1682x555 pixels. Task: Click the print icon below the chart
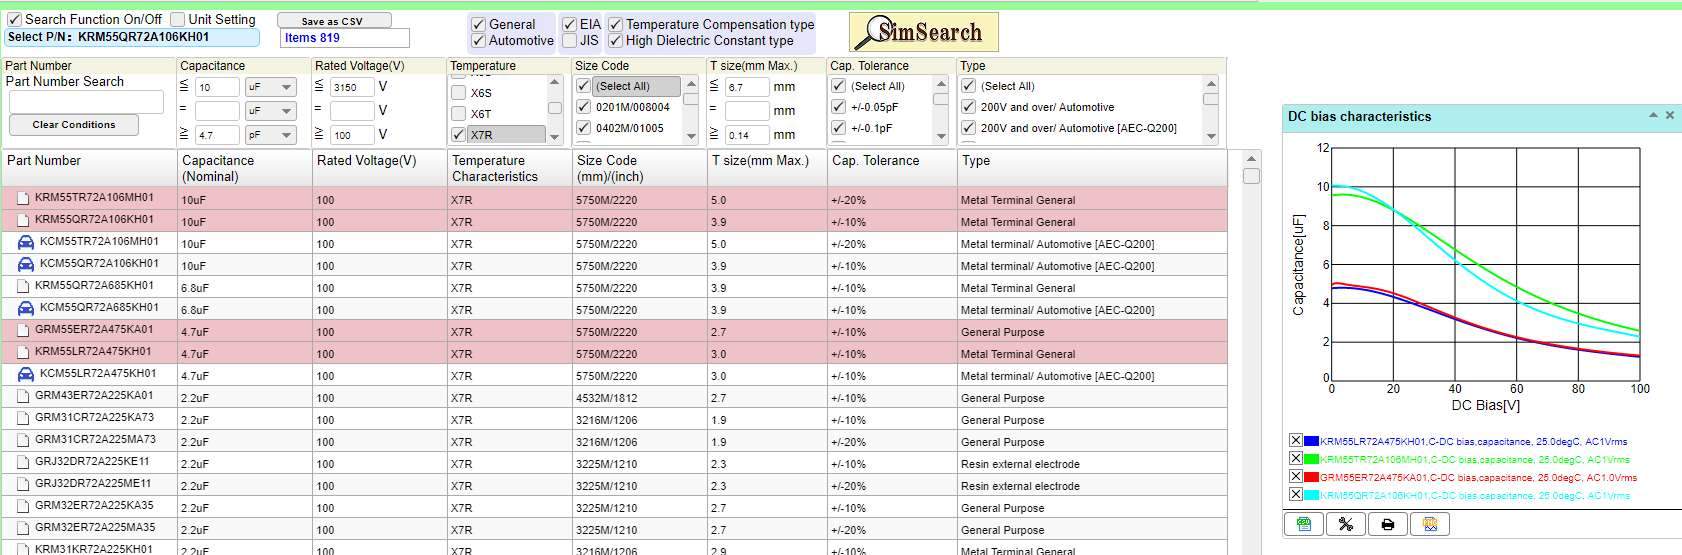click(1387, 524)
